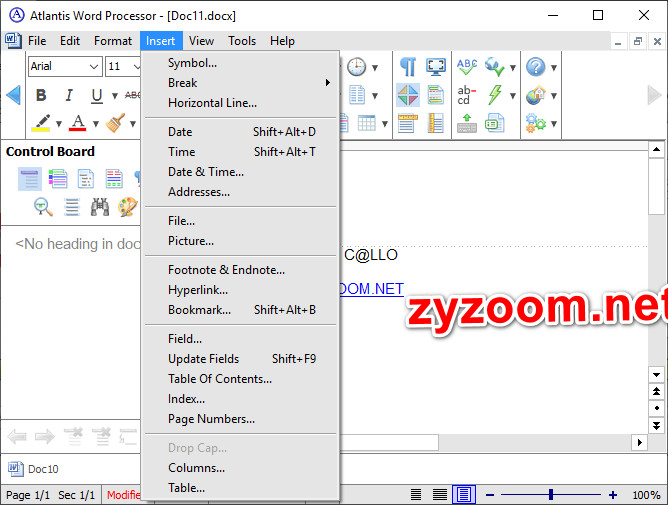Open the Tools menu
The width and height of the screenshot is (668, 505).
coord(242,41)
